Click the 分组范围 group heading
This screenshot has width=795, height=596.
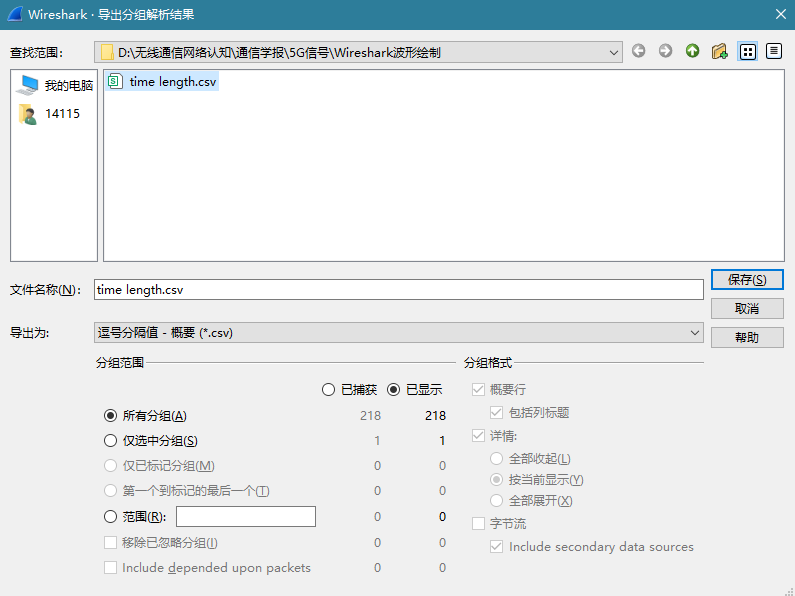tap(120, 363)
